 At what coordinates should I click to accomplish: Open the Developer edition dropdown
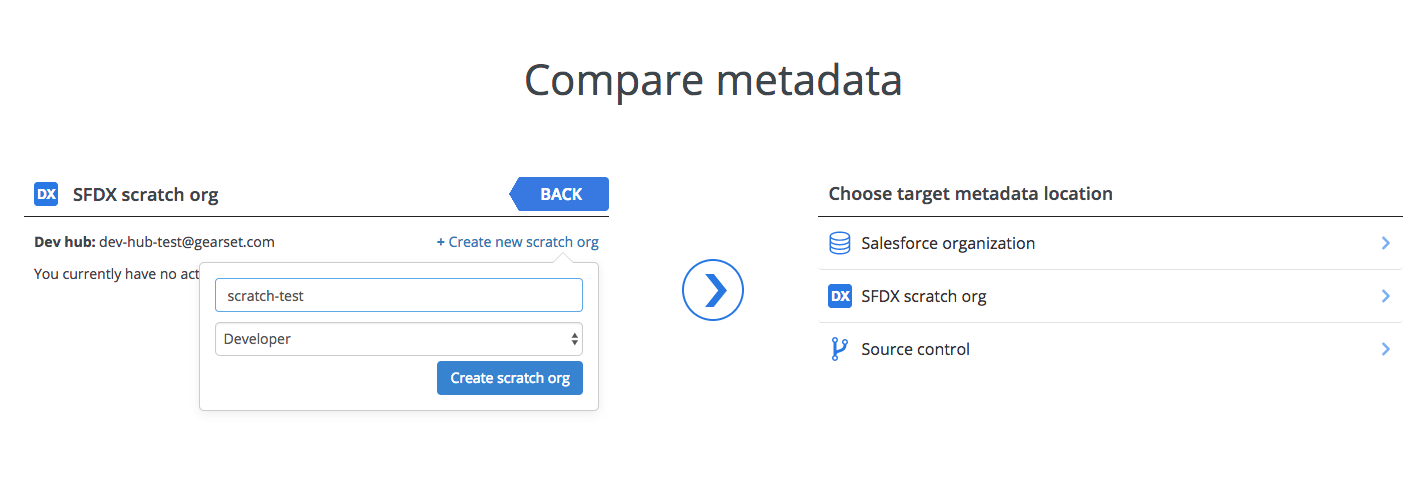[x=398, y=339]
